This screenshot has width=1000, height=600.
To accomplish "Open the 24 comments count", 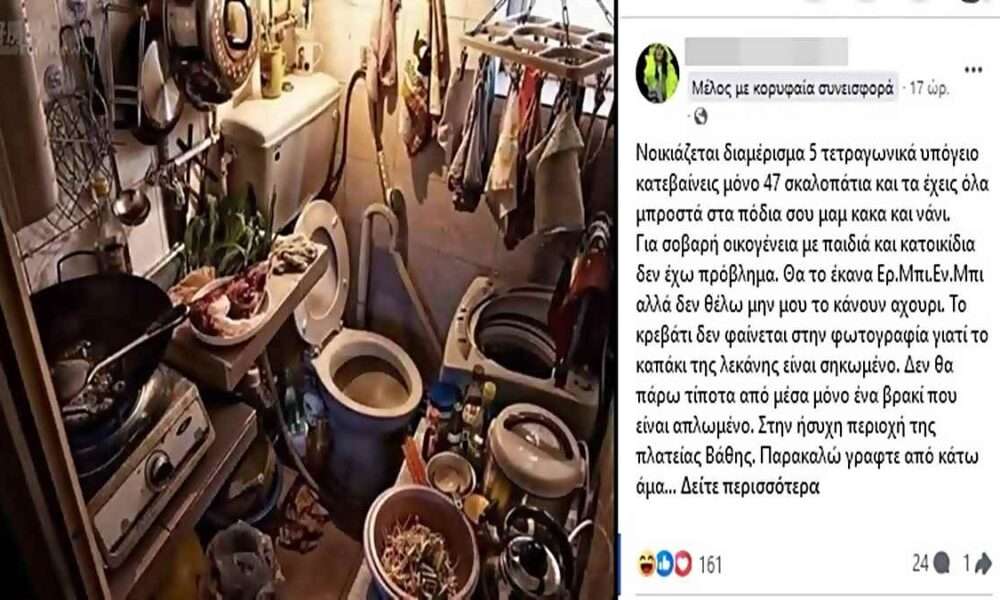I will pyautogui.click(x=920, y=563).
